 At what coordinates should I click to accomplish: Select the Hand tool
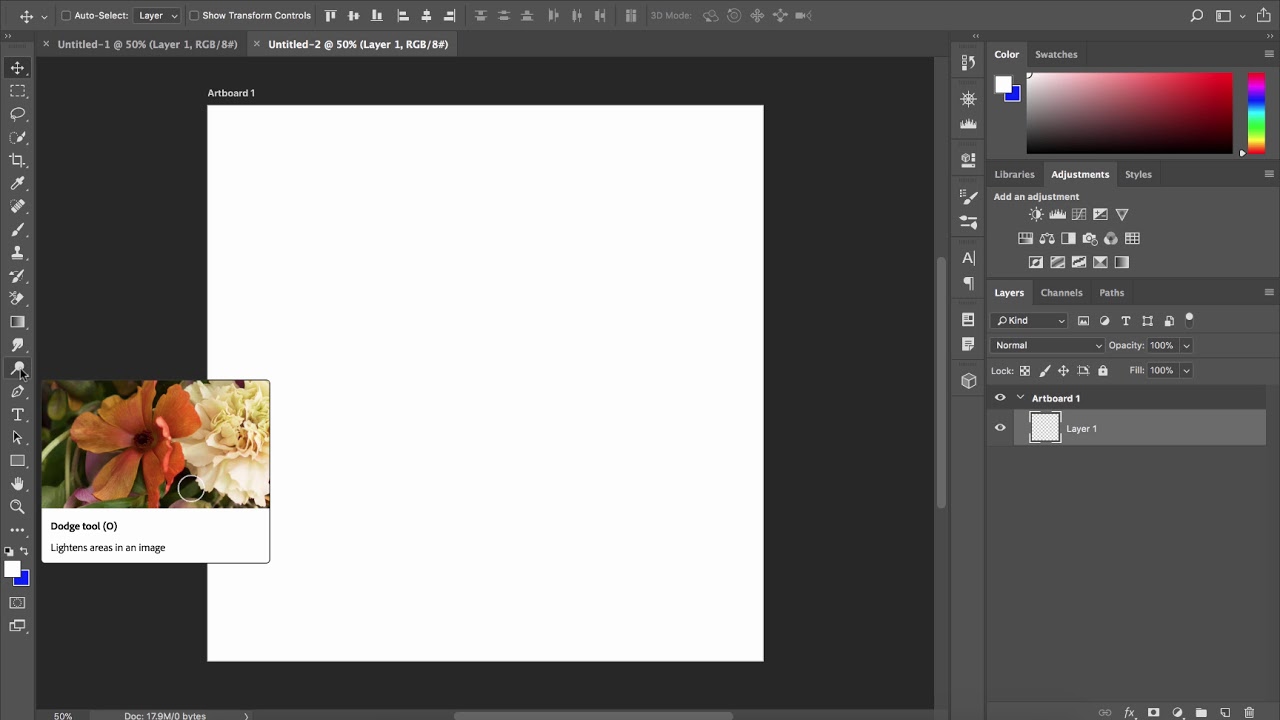click(18, 484)
